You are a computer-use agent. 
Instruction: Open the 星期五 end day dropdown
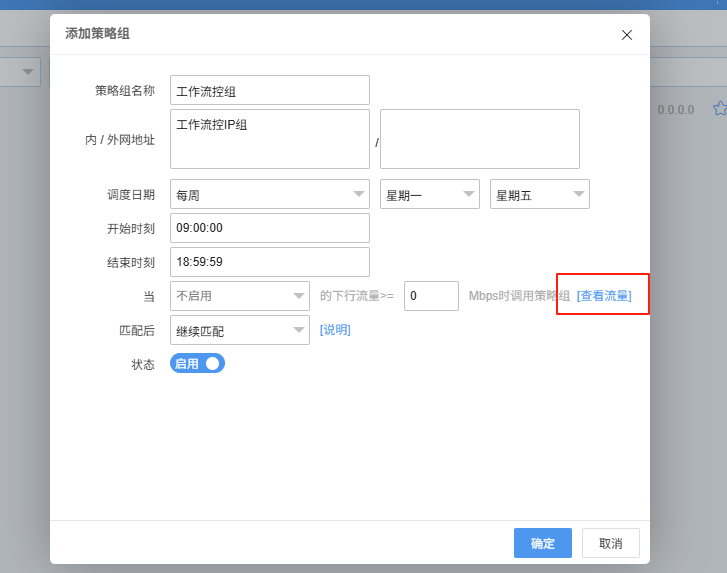point(540,194)
